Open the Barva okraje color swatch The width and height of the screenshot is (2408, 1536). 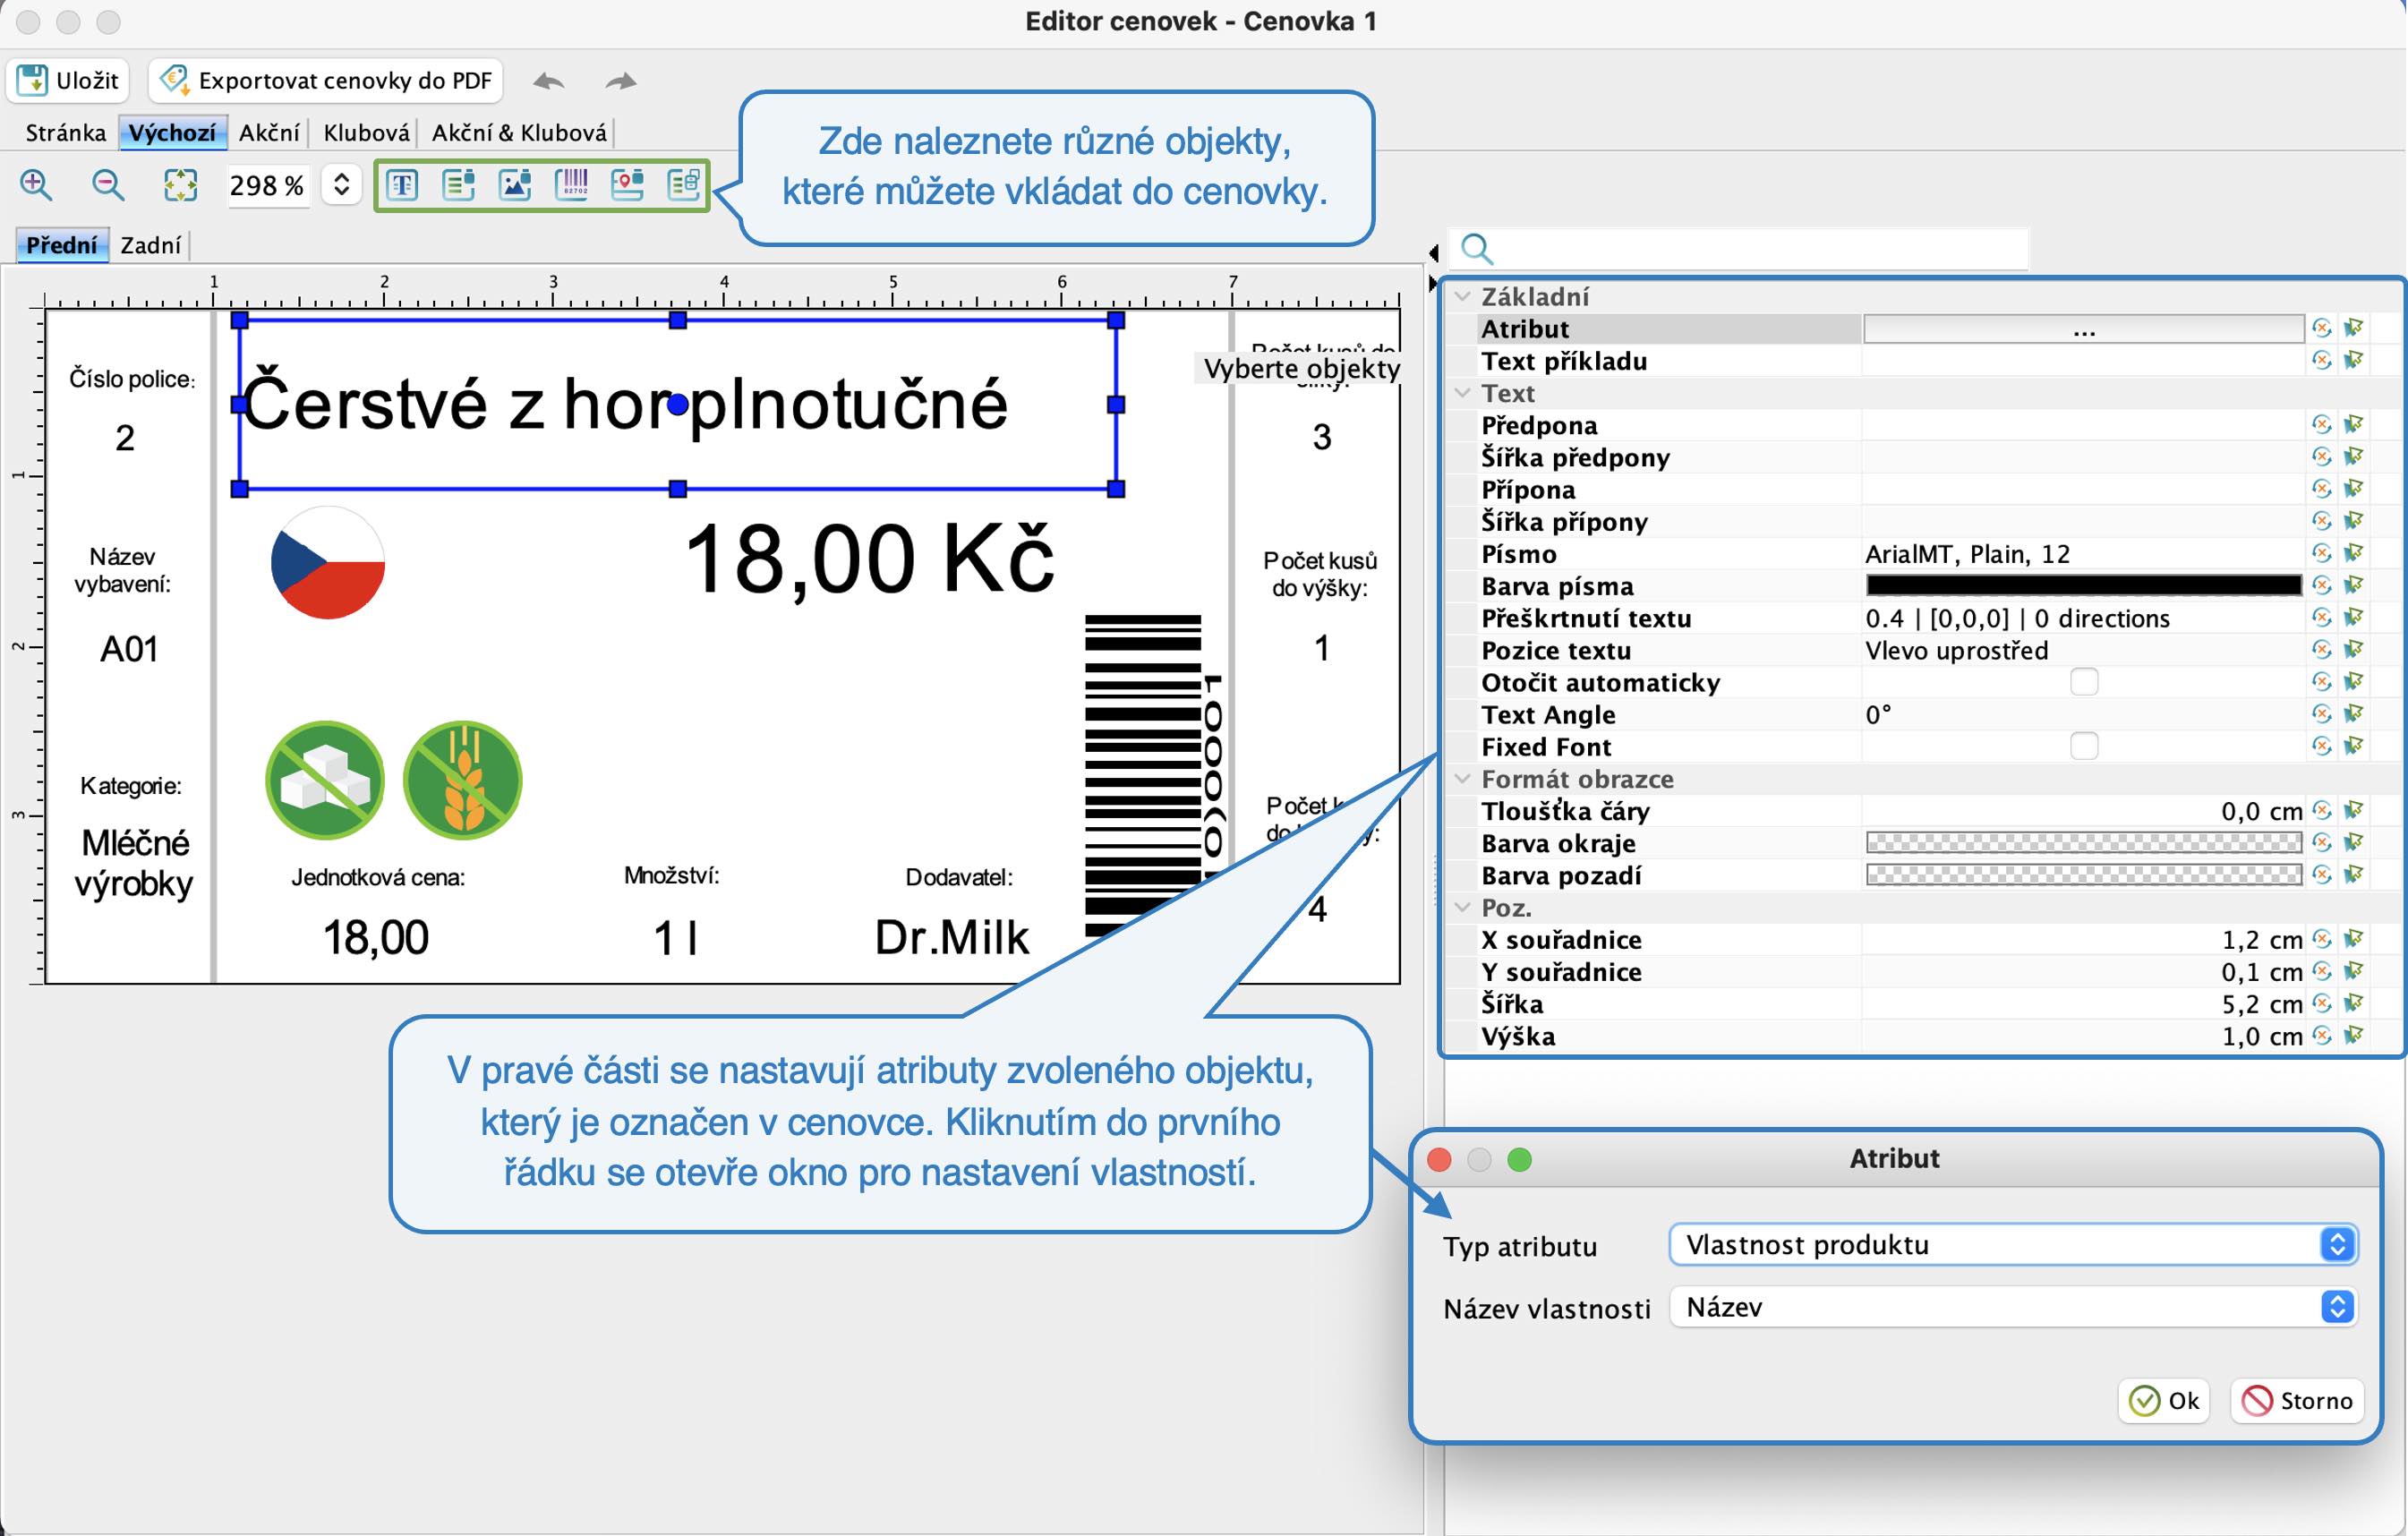[2084, 842]
